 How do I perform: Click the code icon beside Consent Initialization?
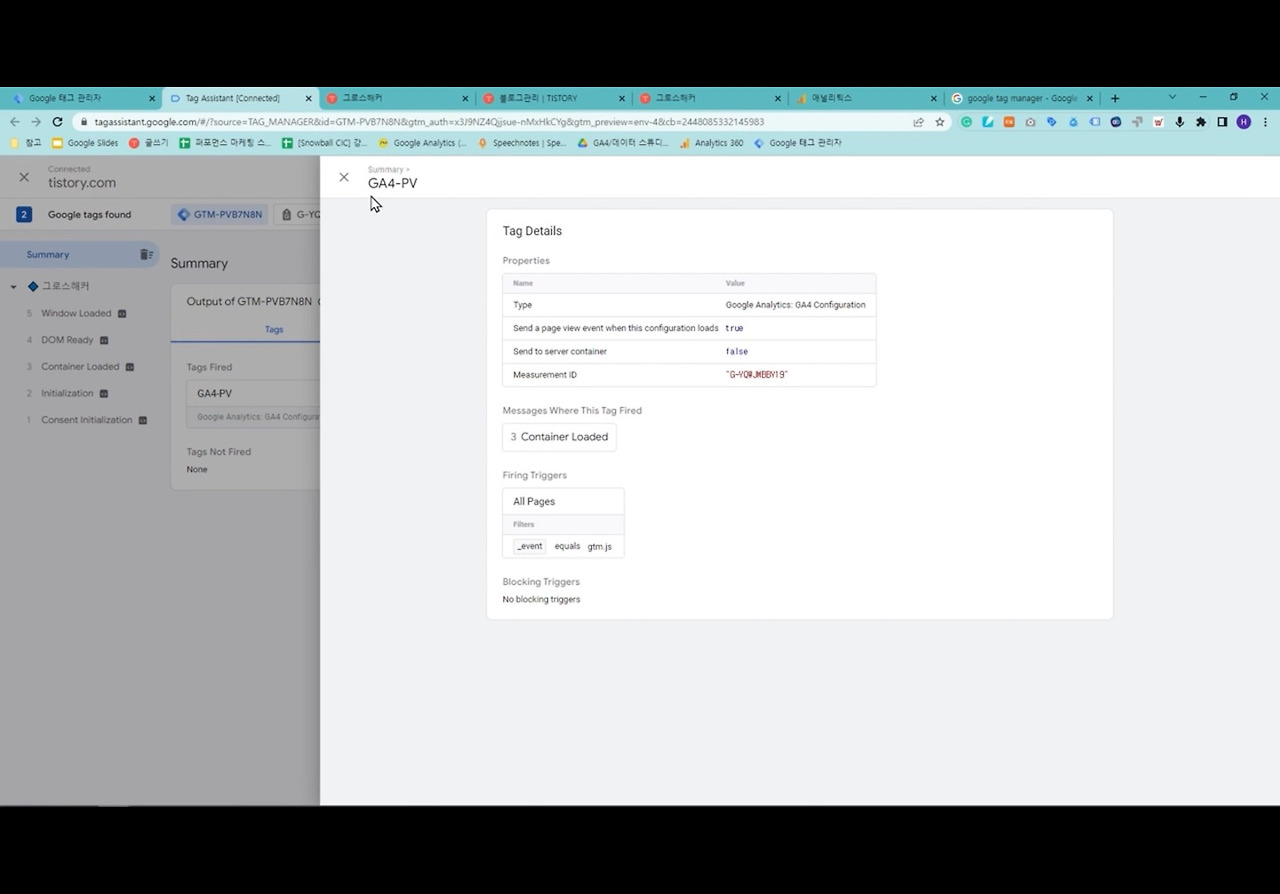[143, 421]
